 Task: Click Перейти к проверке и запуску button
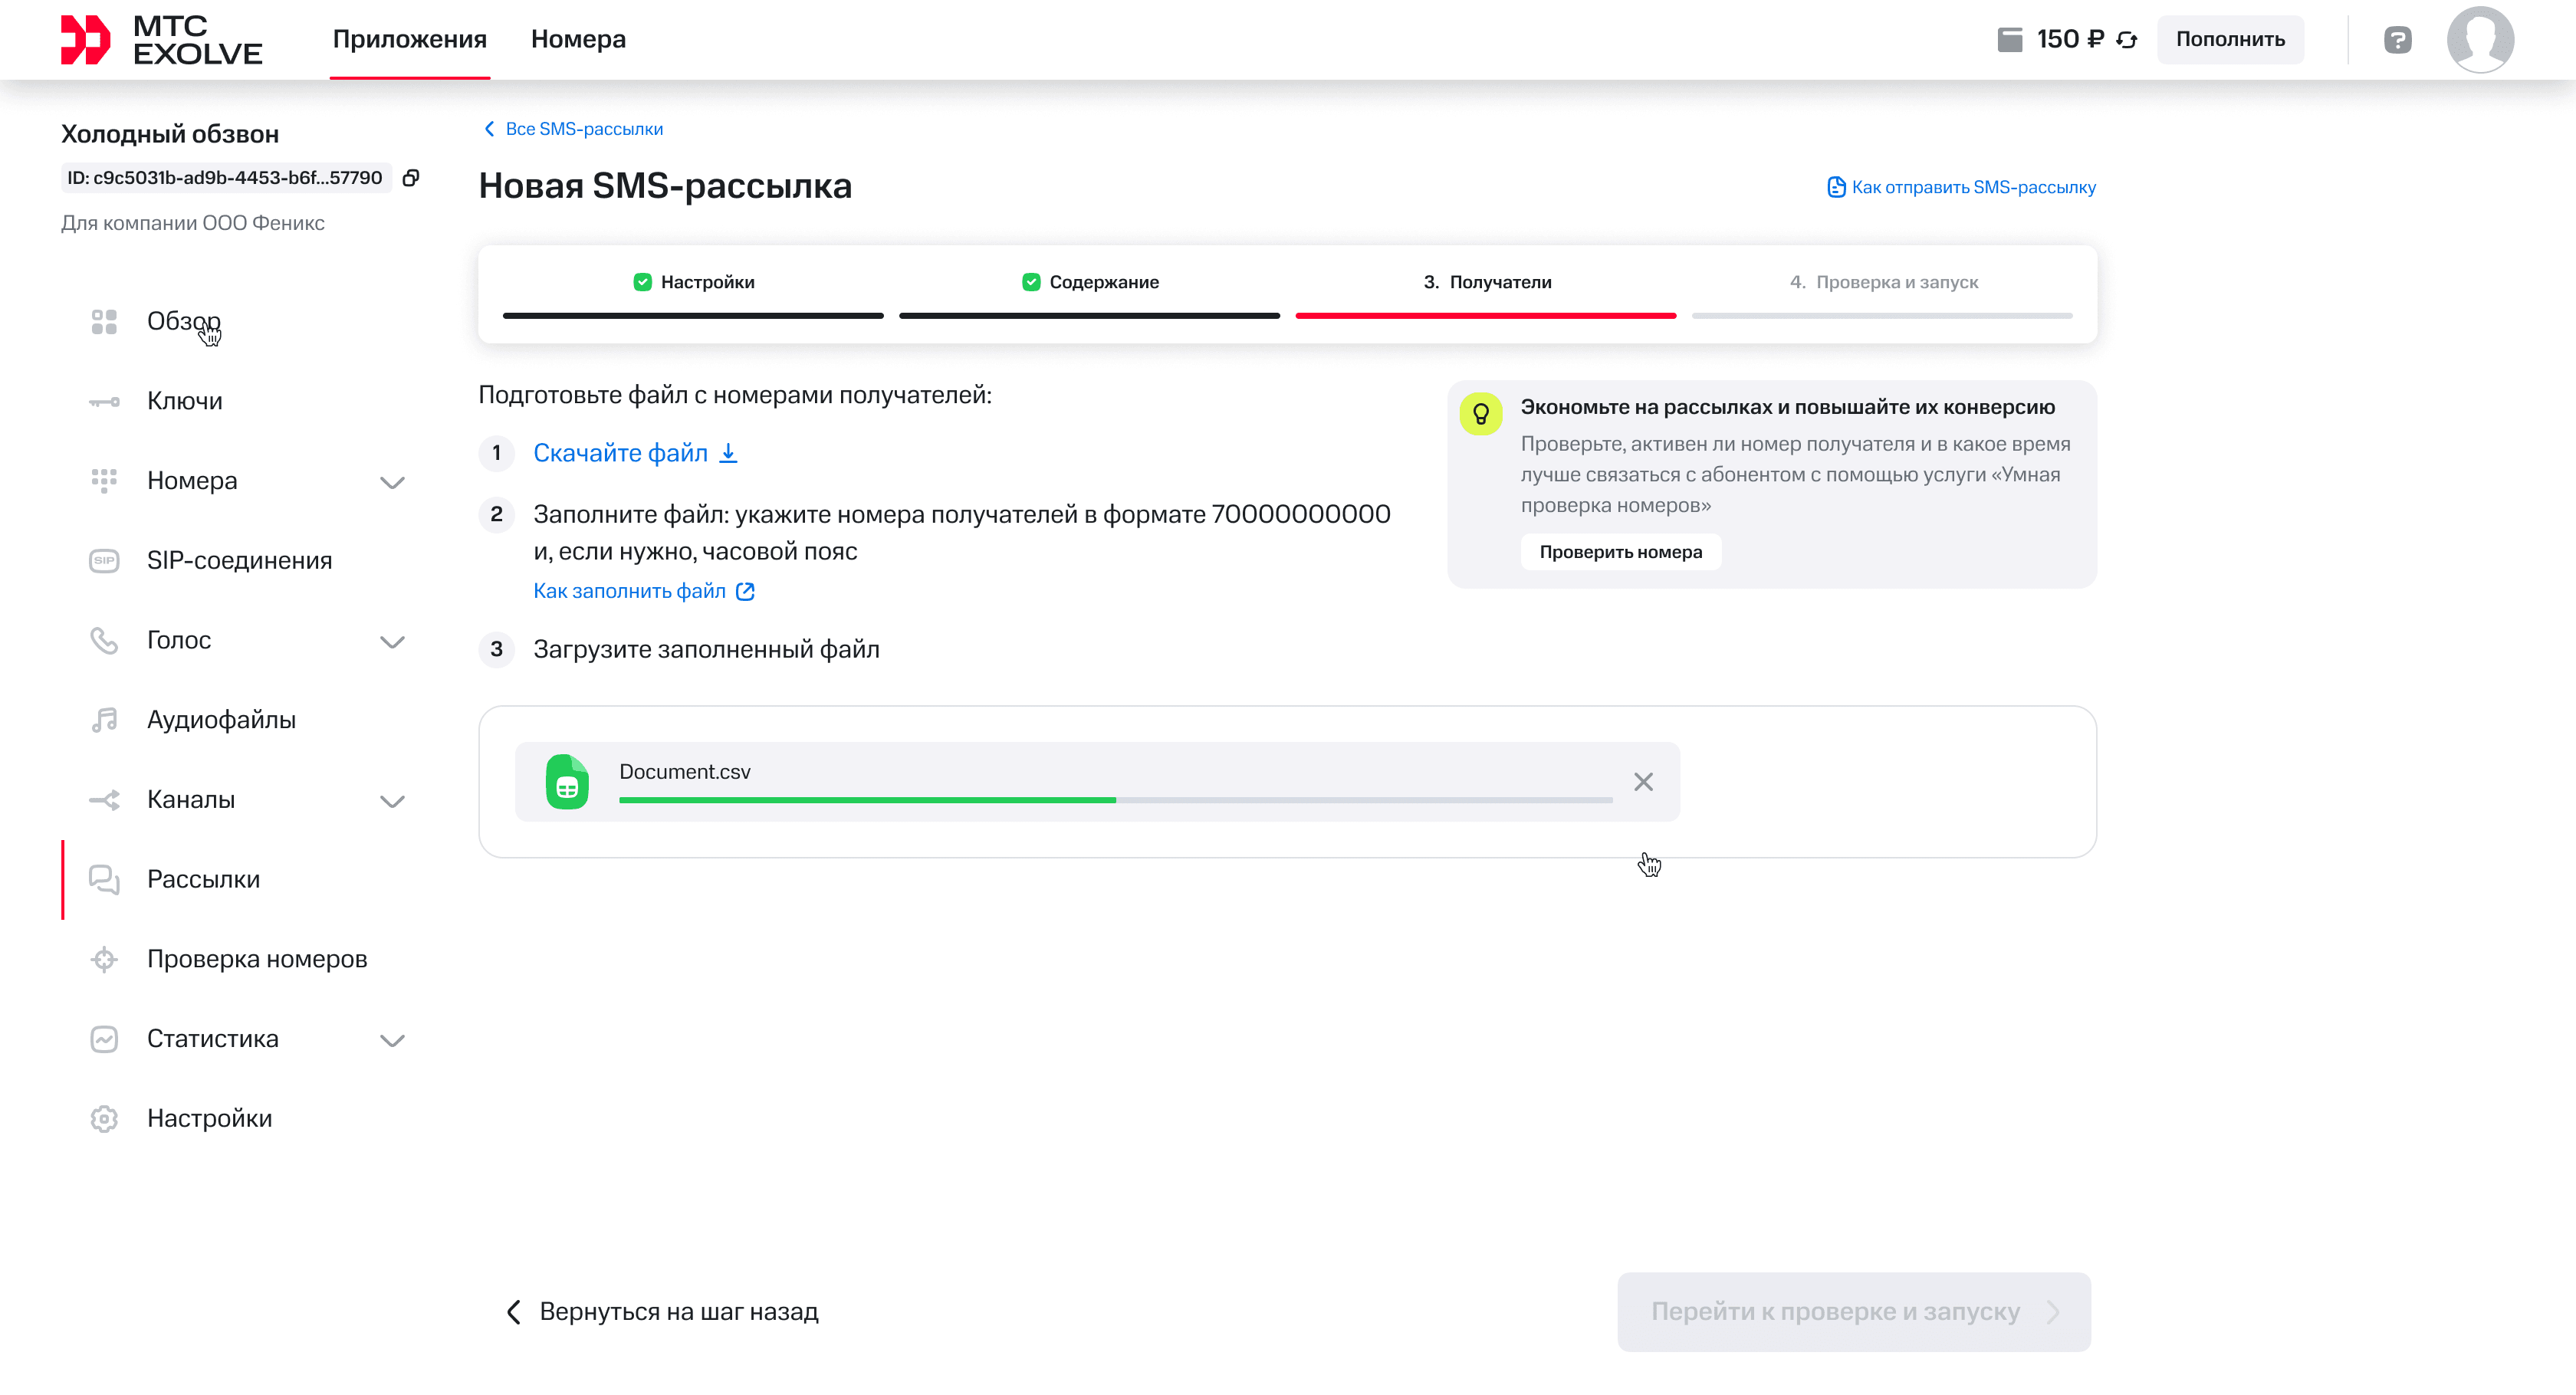1854,1312
